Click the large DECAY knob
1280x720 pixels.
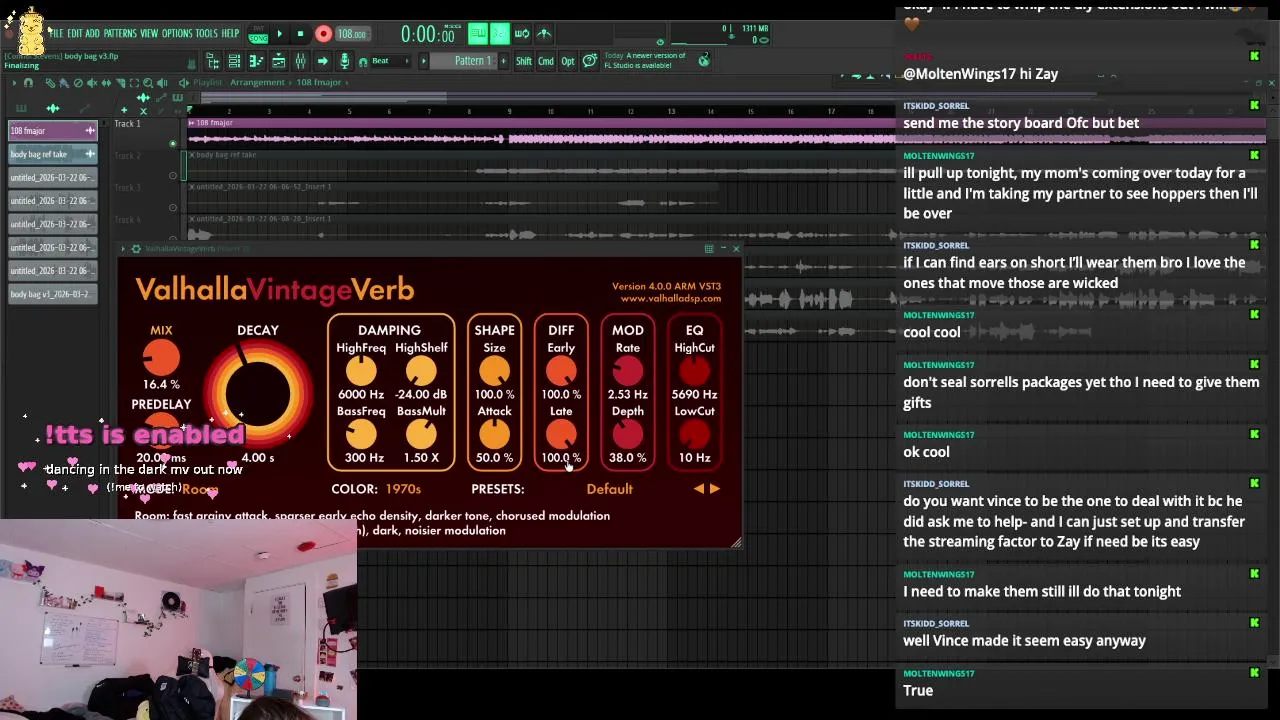pos(258,395)
